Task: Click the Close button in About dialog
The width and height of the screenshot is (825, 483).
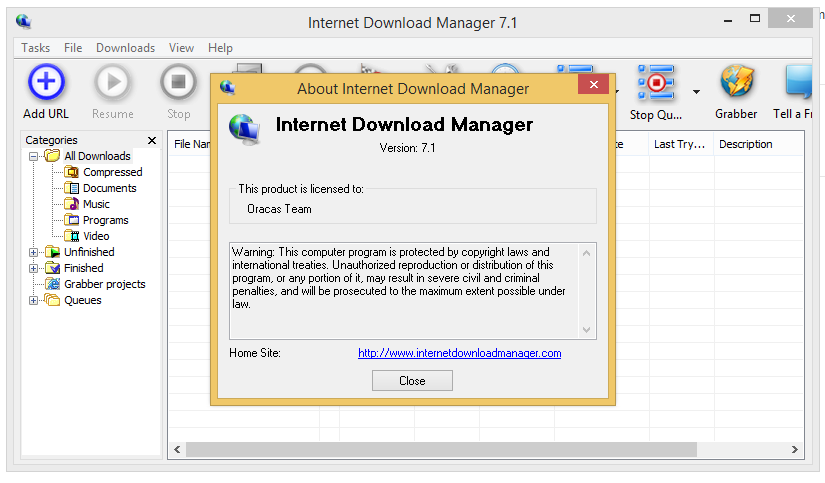Action: point(412,380)
